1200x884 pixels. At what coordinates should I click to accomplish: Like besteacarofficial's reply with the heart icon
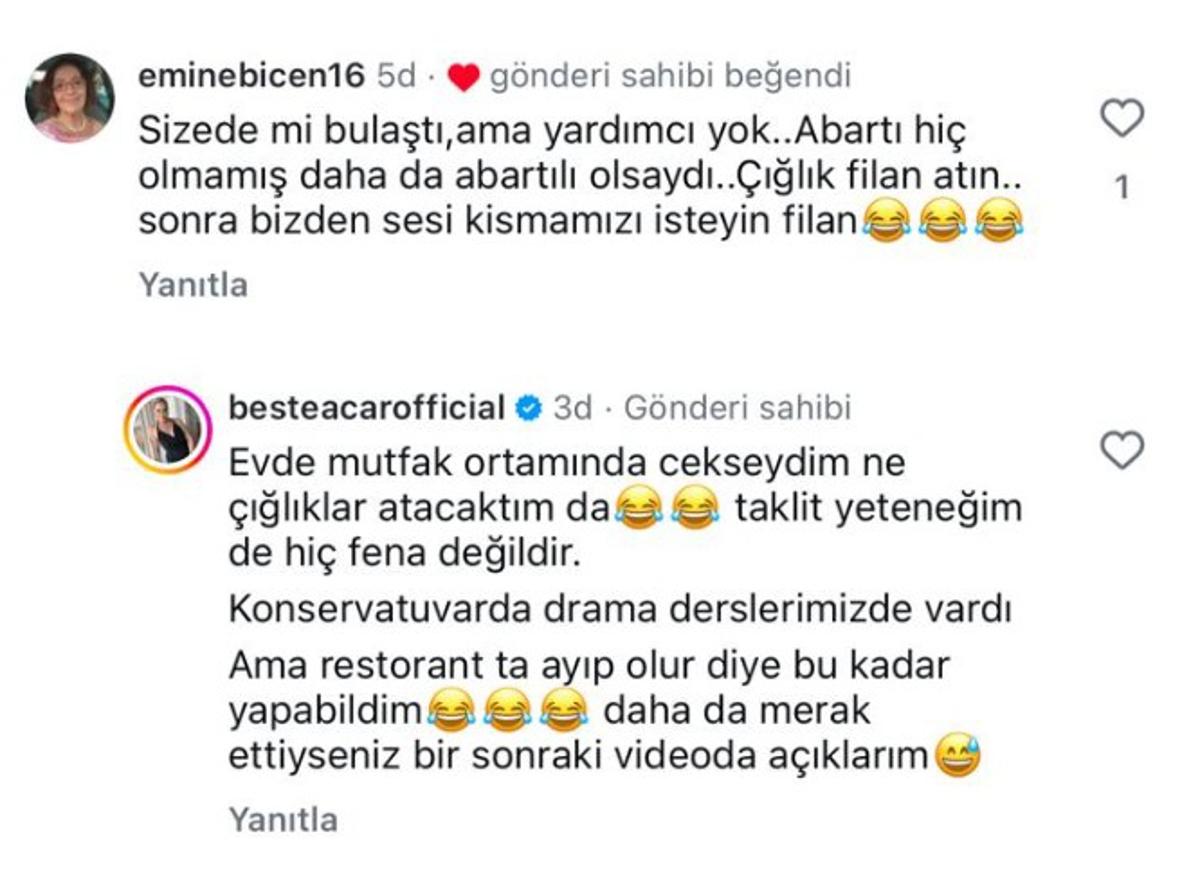click(1121, 452)
